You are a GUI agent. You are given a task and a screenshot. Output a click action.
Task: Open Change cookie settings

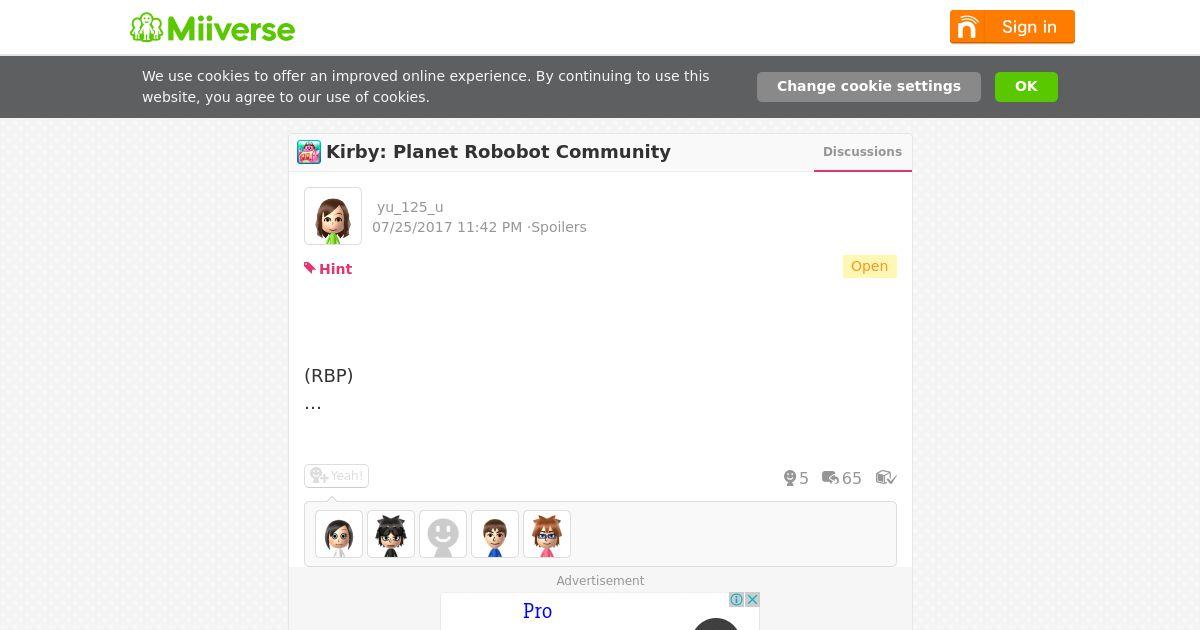pos(869,87)
